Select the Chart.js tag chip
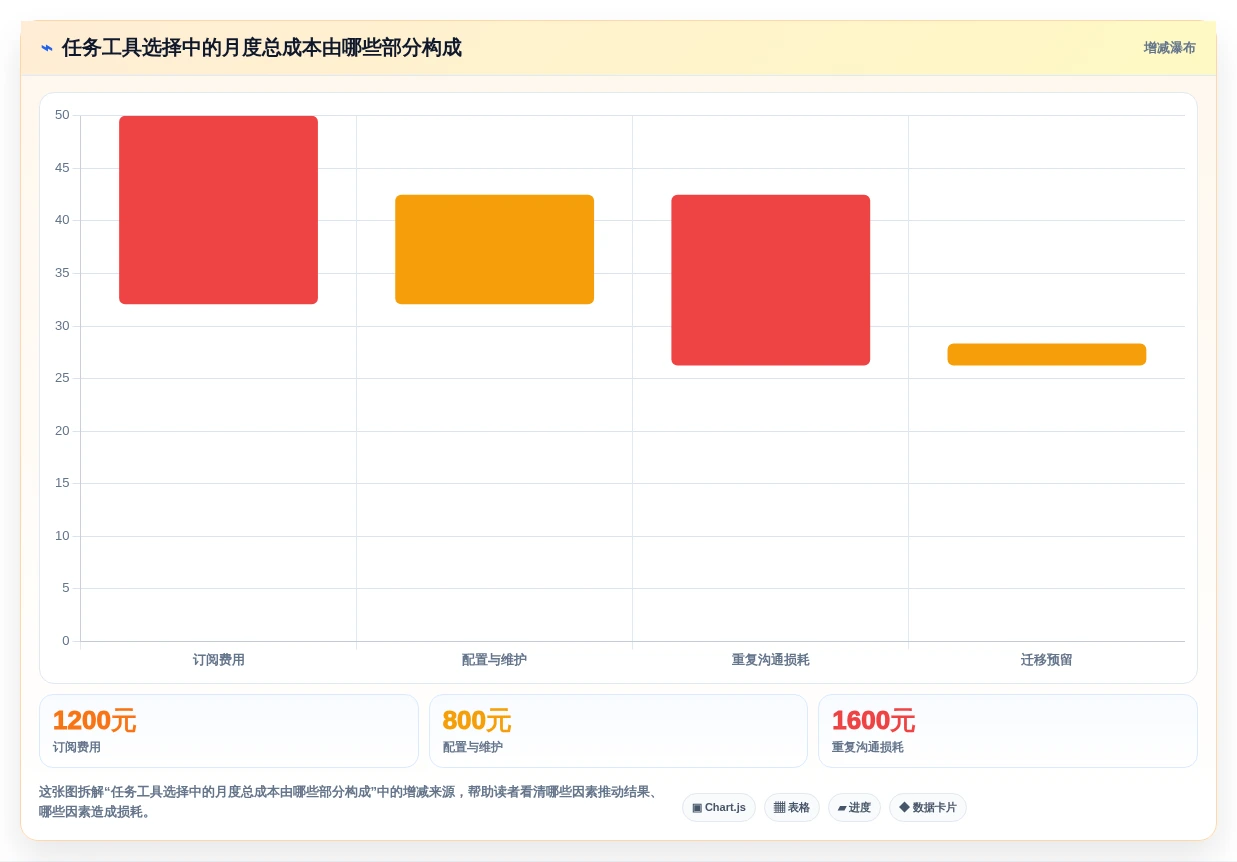The height and width of the screenshot is (862, 1237). [x=719, y=808]
